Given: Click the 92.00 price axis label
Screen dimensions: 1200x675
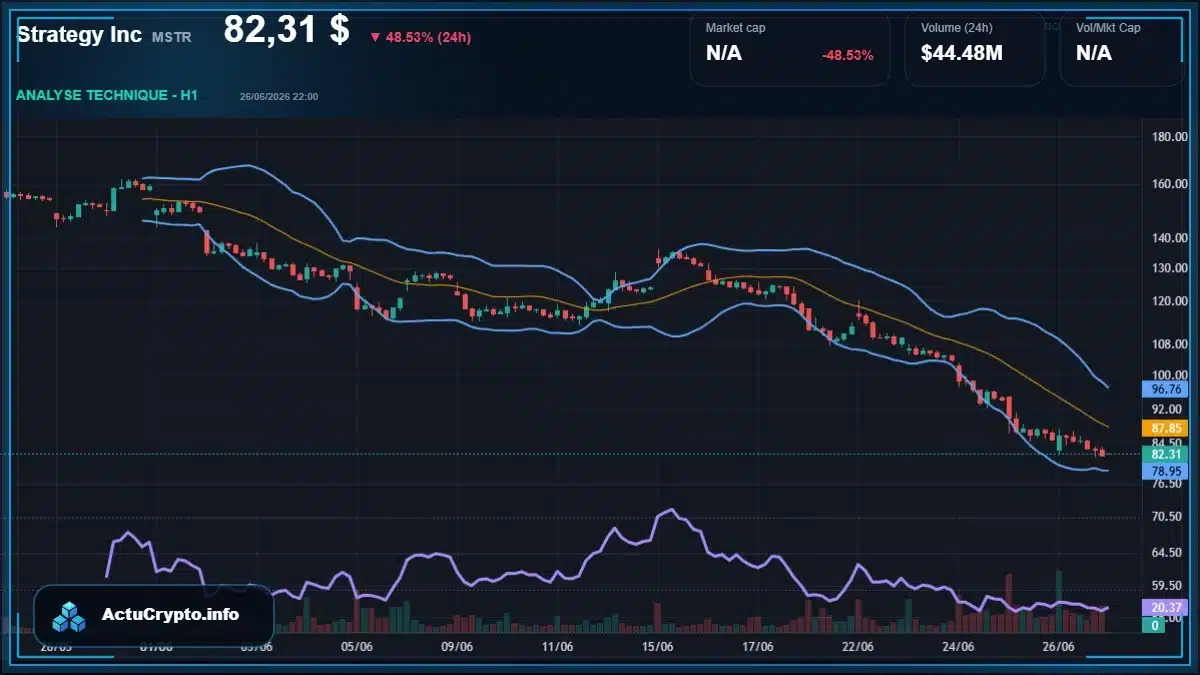Looking at the screenshot, I should (1167, 409).
